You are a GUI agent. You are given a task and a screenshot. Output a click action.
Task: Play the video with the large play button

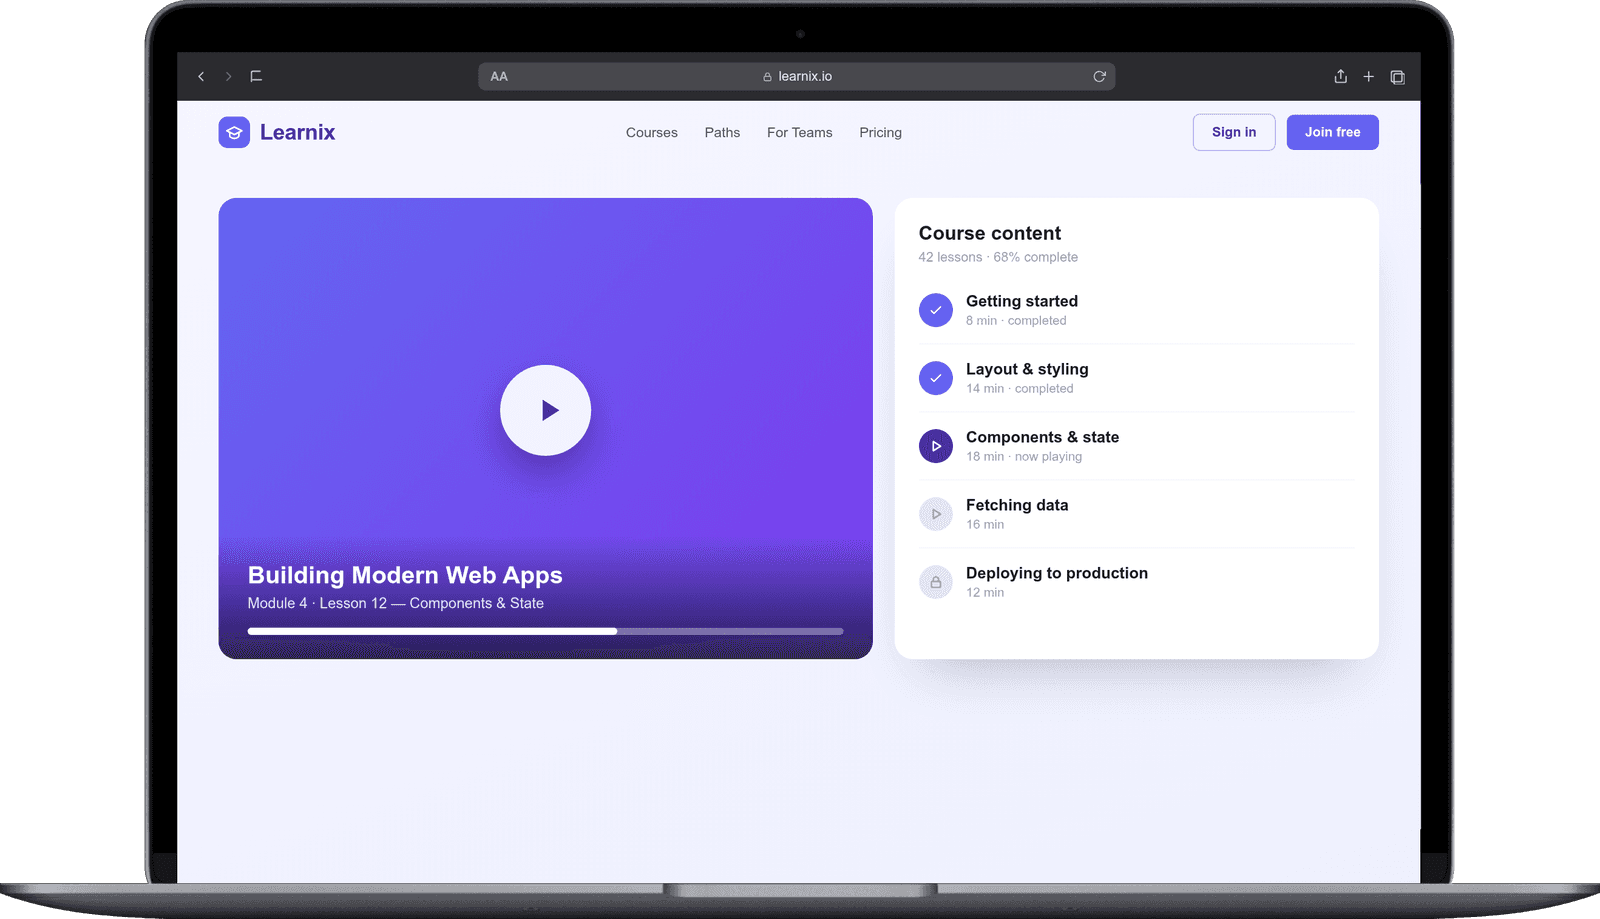[546, 410]
